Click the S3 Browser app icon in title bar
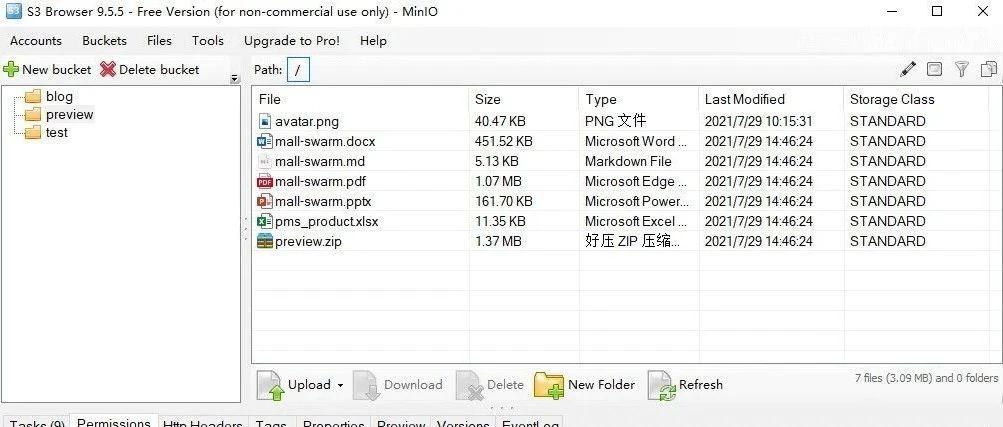 tap(13, 11)
